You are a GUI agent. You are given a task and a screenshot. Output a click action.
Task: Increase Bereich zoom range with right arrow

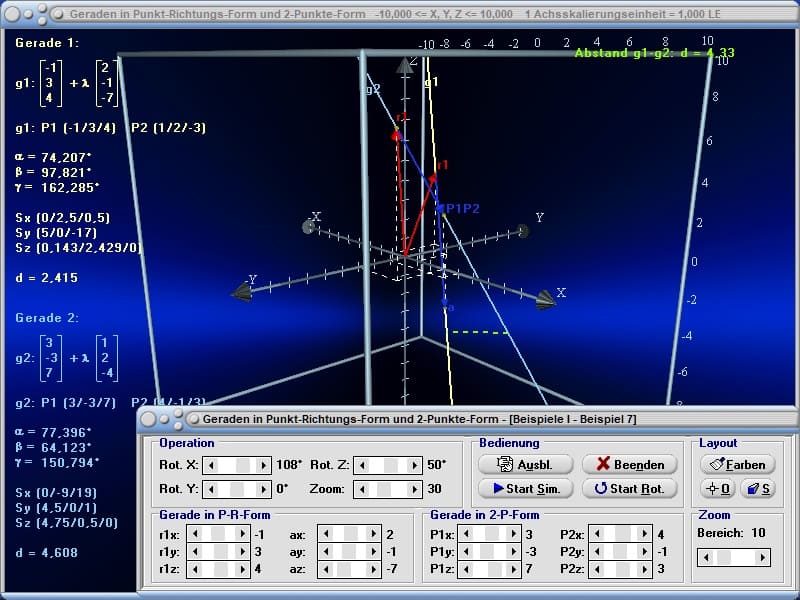click(x=762, y=558)
